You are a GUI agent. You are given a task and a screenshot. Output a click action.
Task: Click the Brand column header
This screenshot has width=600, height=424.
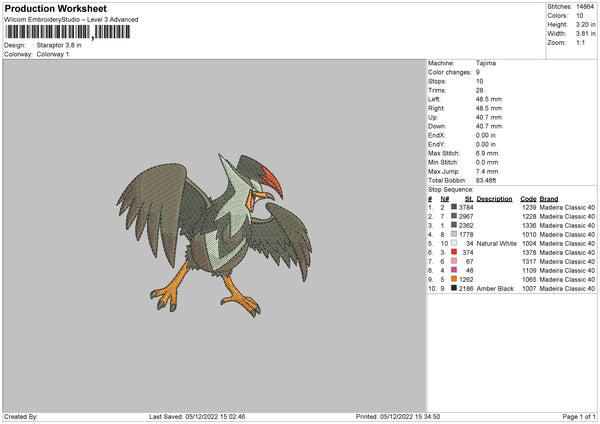pos(549,199)
